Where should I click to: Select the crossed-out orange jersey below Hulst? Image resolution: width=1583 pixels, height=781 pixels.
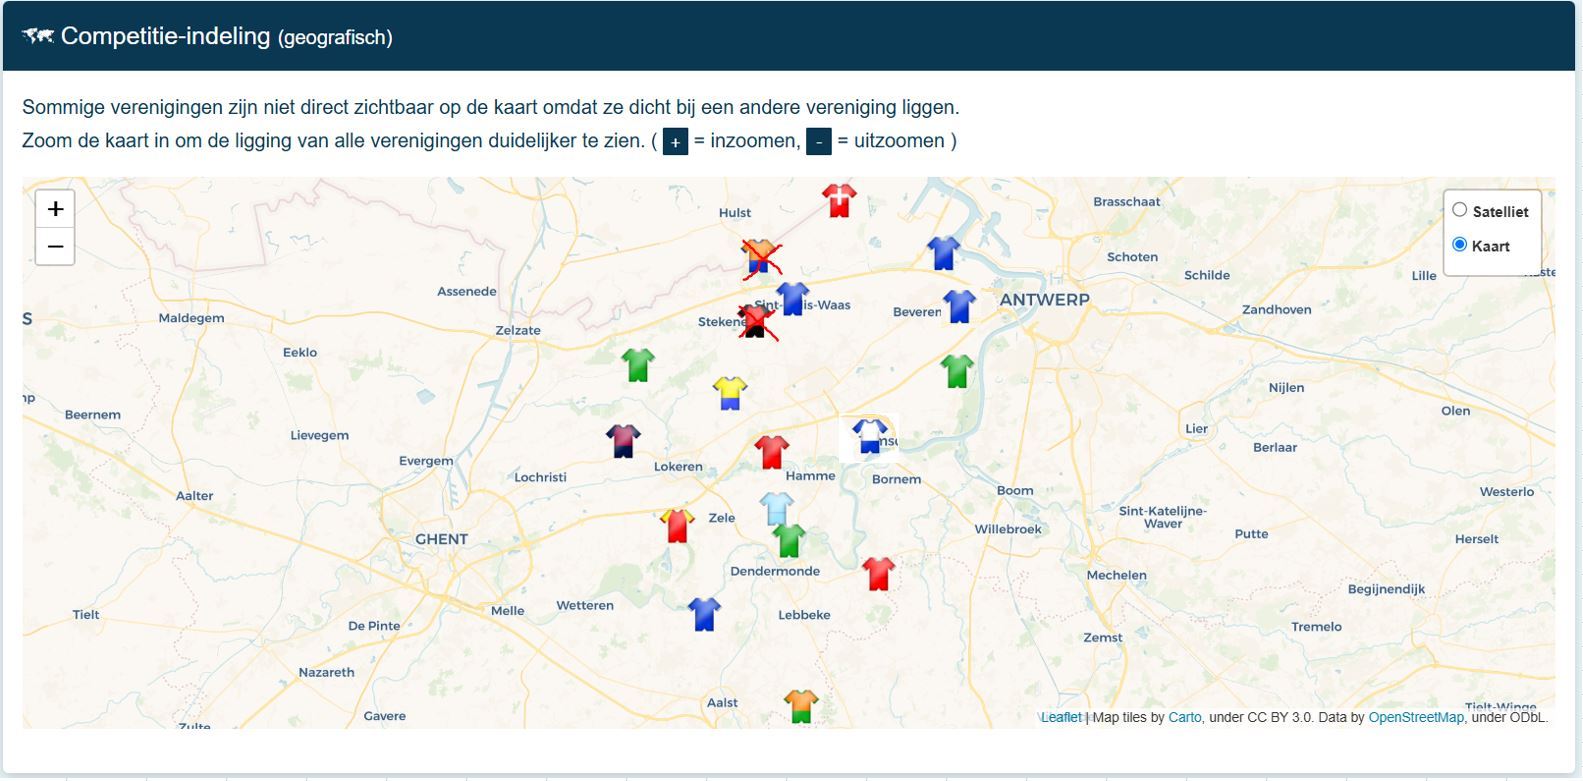pos(760,258)
